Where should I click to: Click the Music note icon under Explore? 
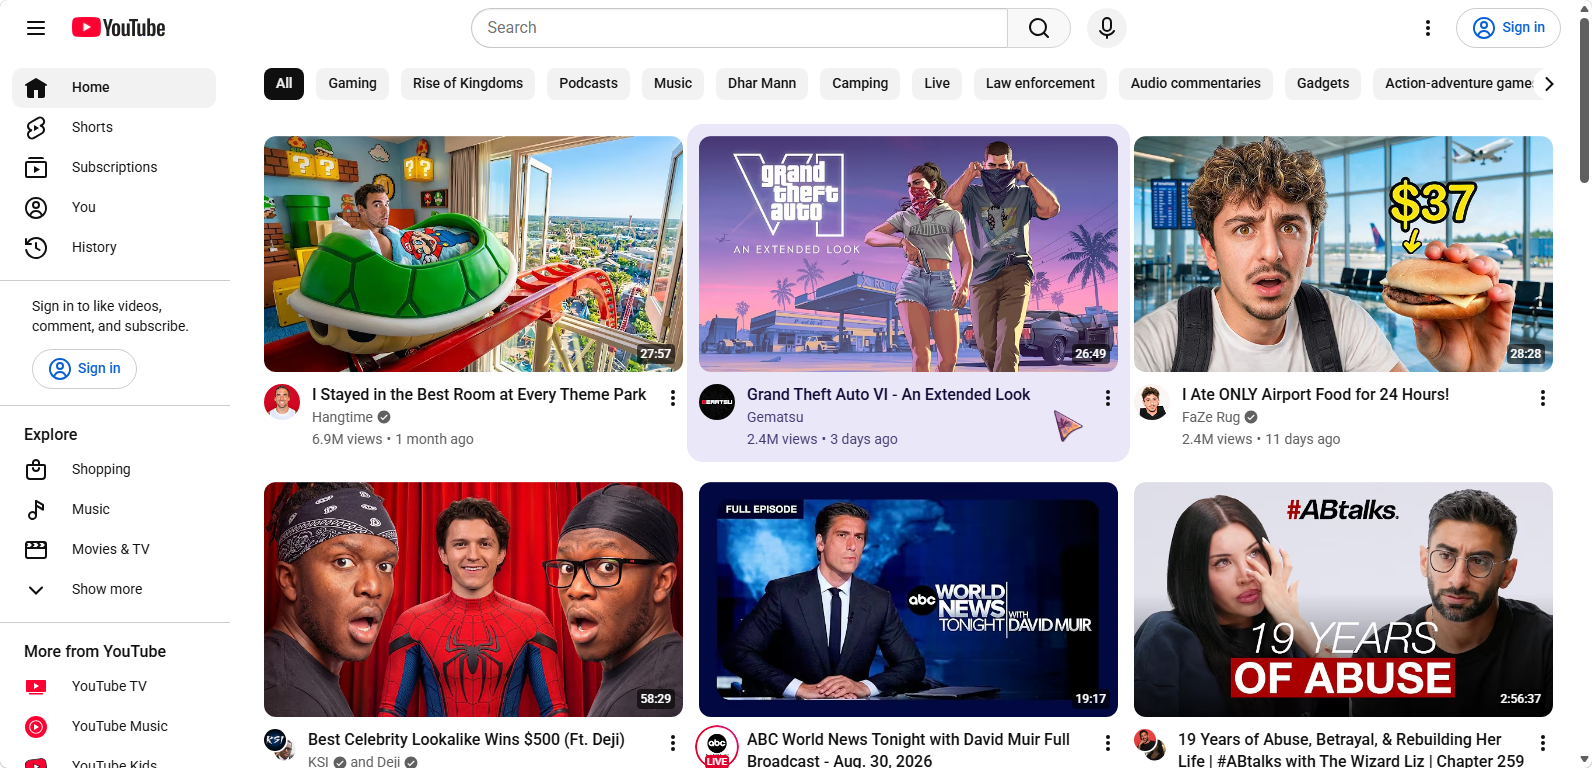(x=36, y=510)
